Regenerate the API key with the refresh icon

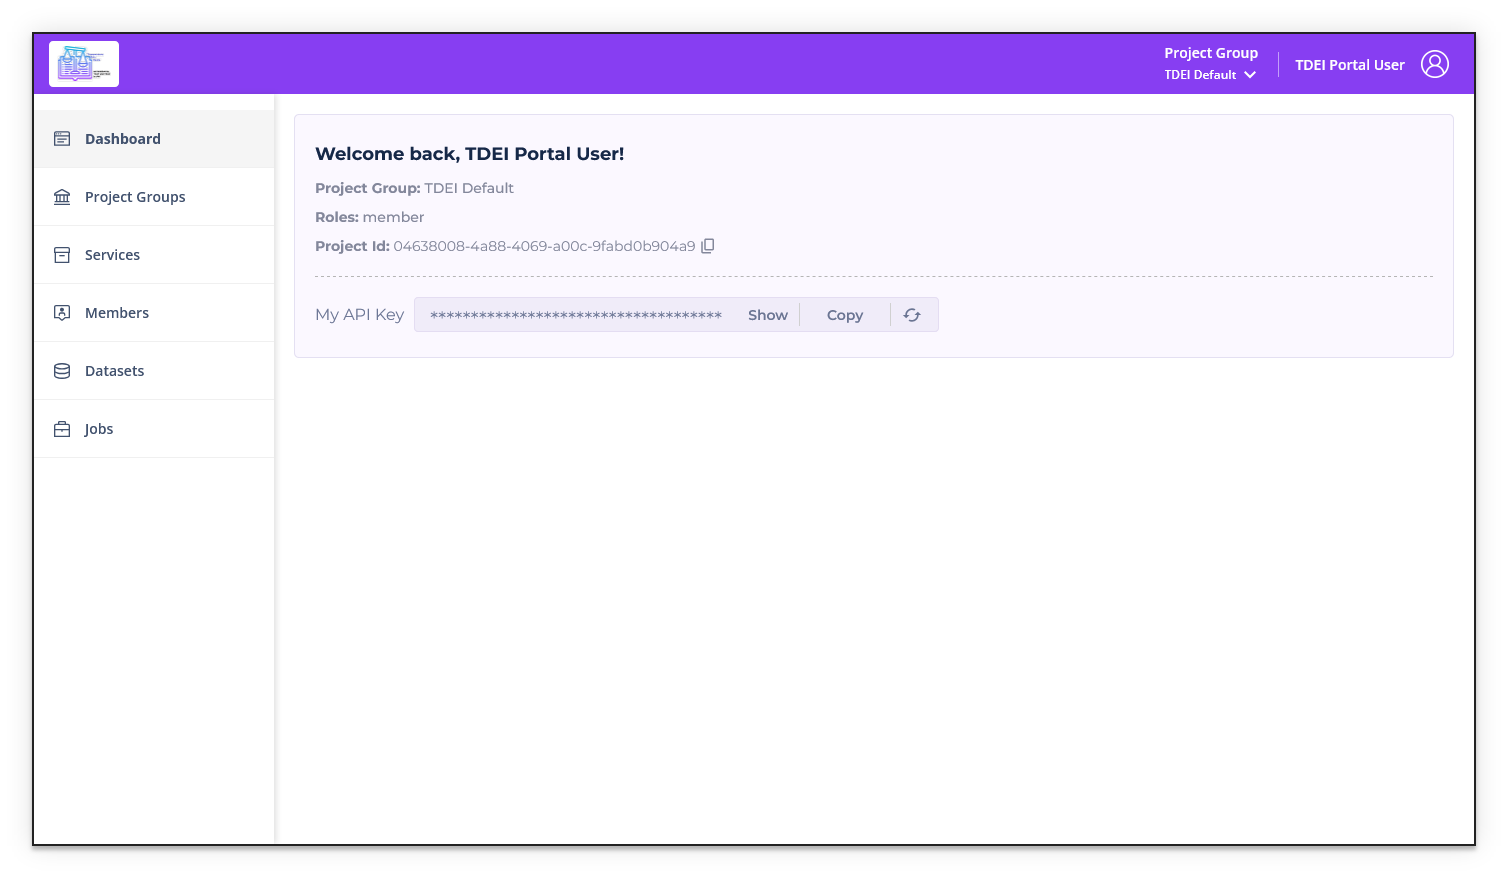coord(911,314)
